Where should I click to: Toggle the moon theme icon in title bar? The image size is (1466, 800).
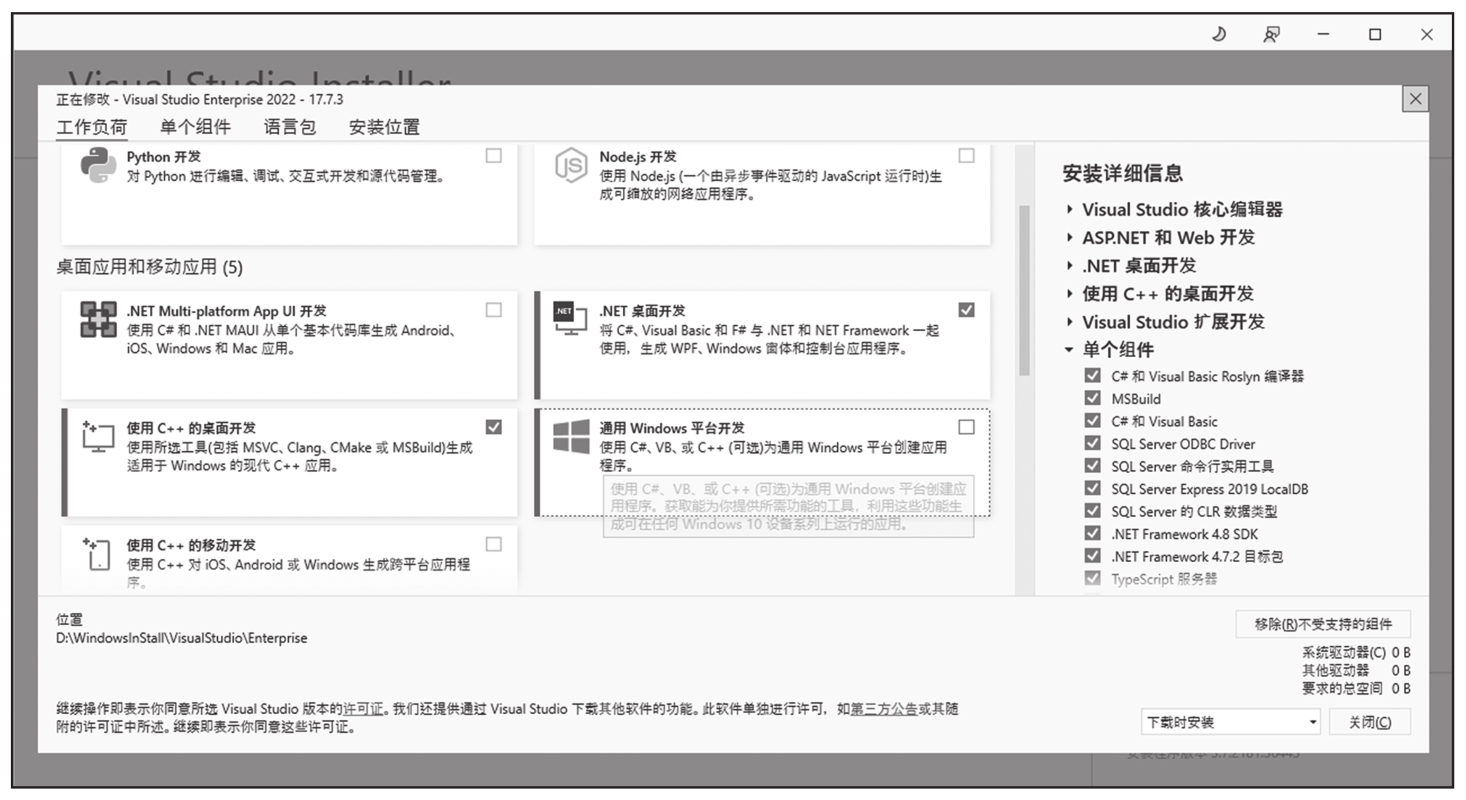coord(1219,34)
